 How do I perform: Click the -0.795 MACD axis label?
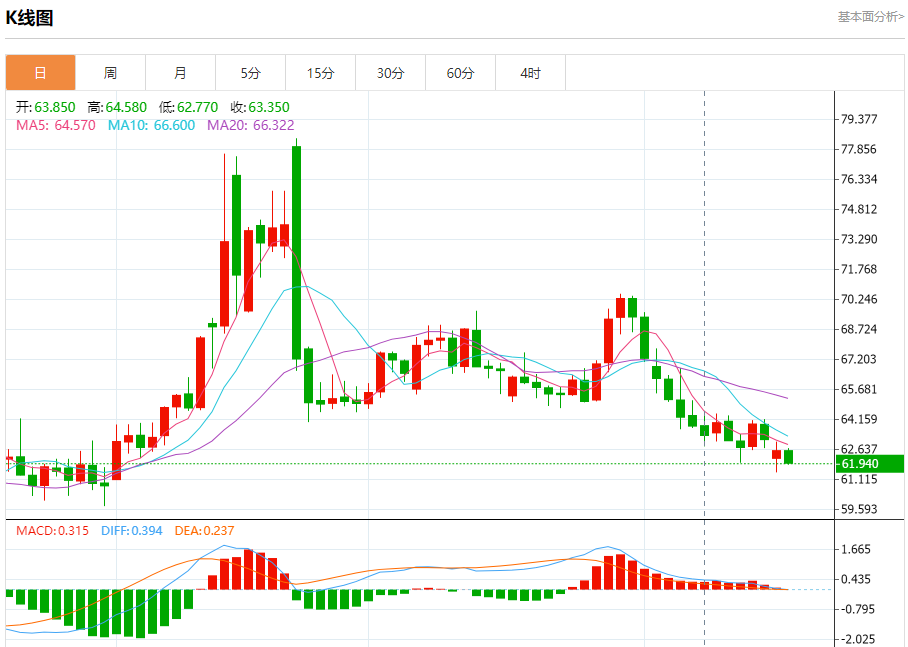858,609
